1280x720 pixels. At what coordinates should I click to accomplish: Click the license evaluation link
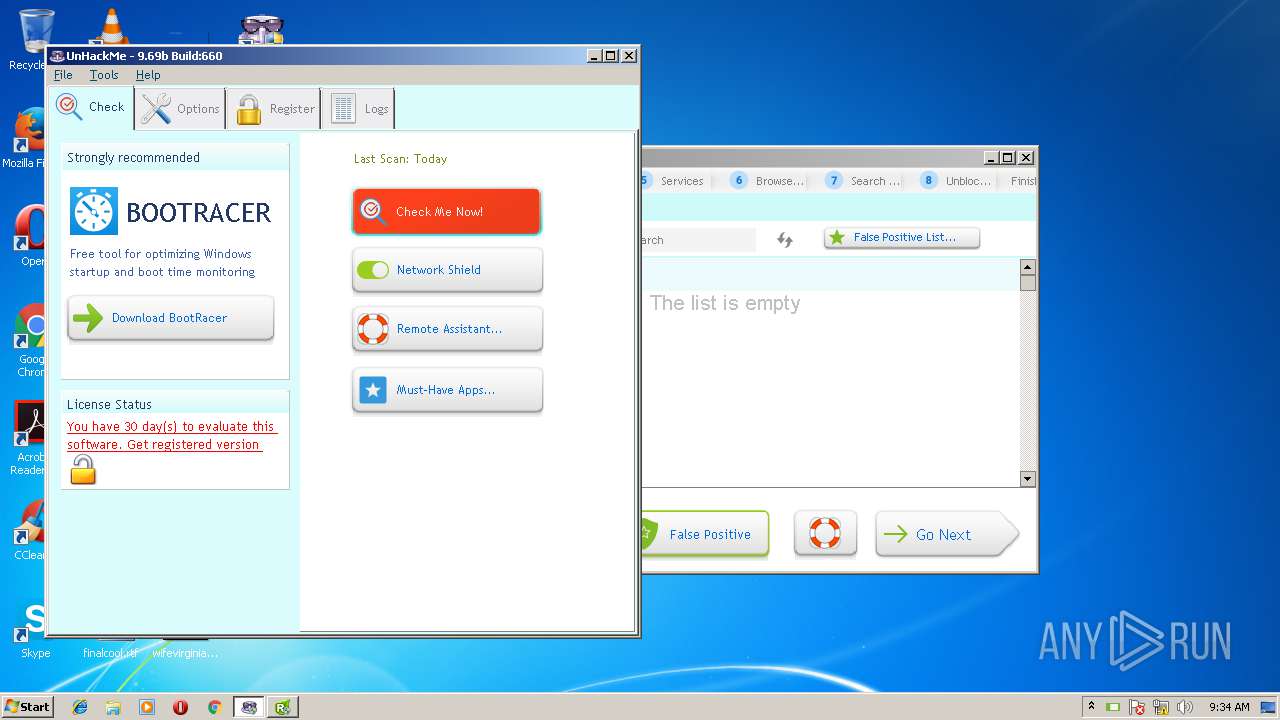coord(171,435)
